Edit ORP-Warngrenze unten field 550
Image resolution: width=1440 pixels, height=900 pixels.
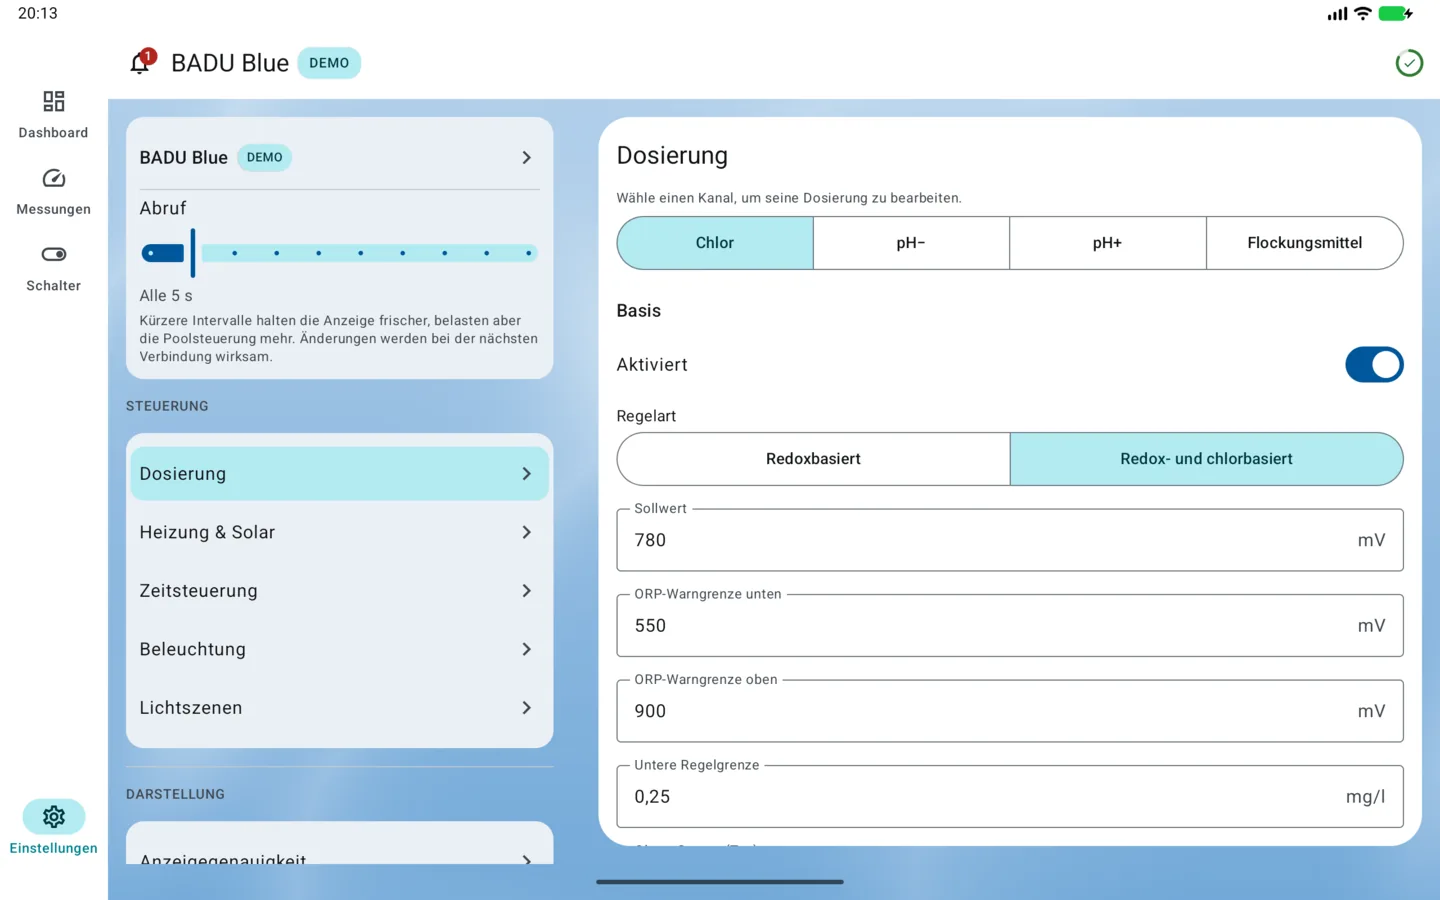[1010, 626]
